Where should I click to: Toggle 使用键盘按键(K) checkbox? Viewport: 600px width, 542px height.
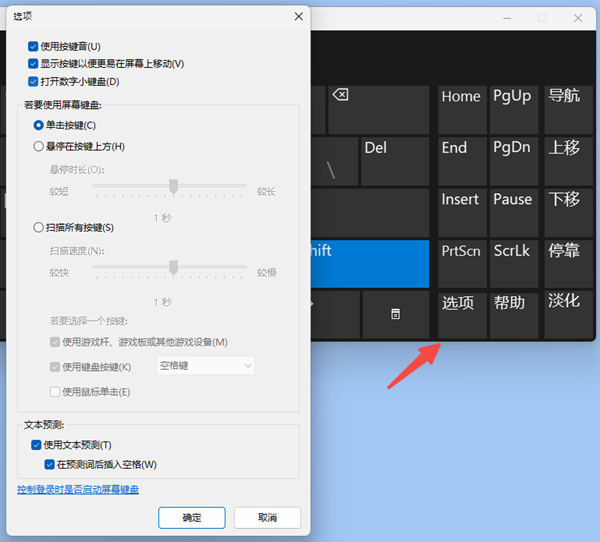(x=55, y=367)
